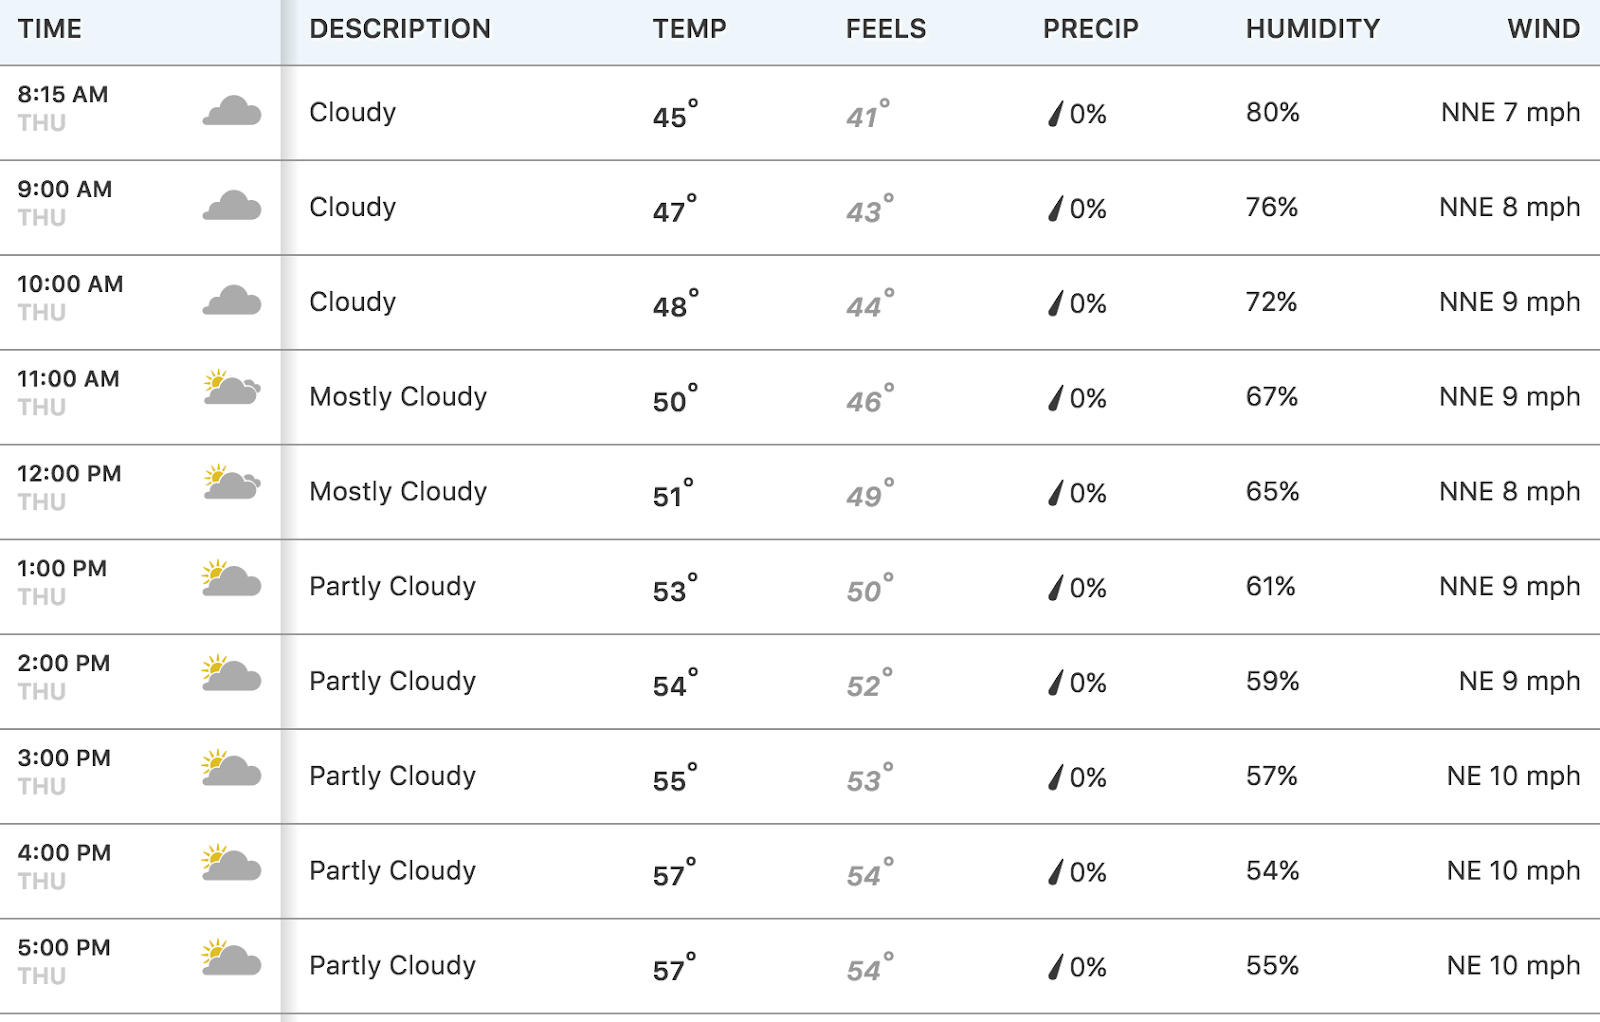Viewport: 1600px width, 1022px height.
Task: Click the HUMIDITY column header
Action: pos(1313,29)
